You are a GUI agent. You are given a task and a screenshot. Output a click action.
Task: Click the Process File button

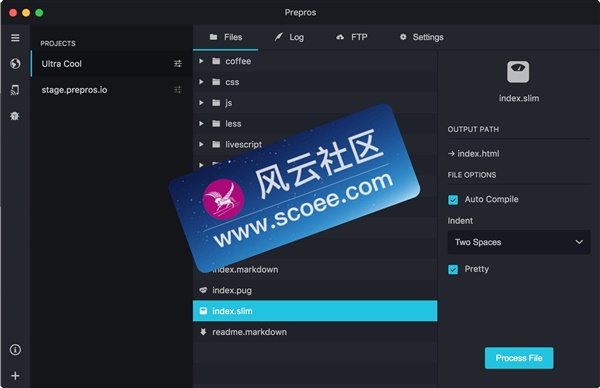(x=519, y=358)
